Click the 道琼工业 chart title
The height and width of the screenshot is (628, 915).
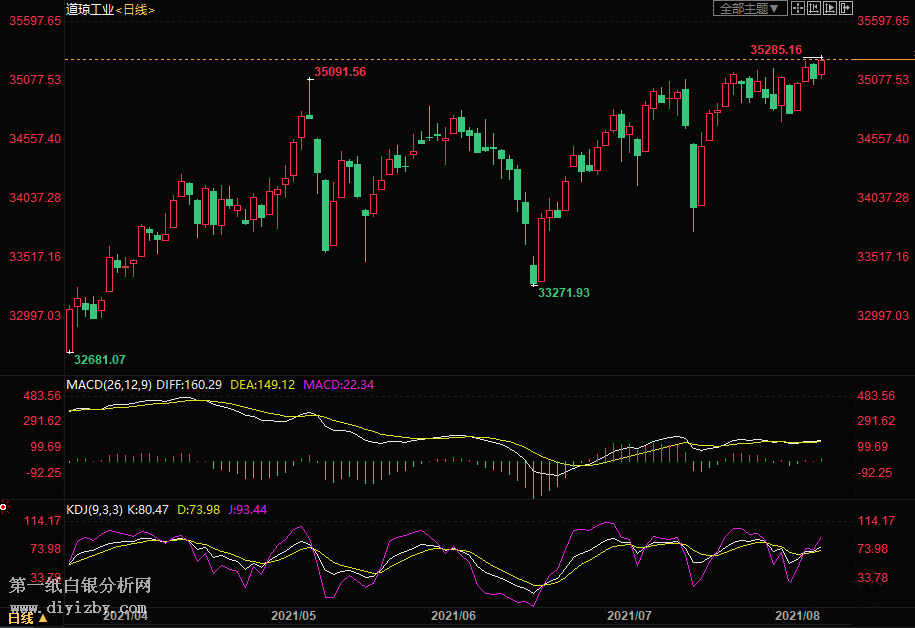(89, 9)
